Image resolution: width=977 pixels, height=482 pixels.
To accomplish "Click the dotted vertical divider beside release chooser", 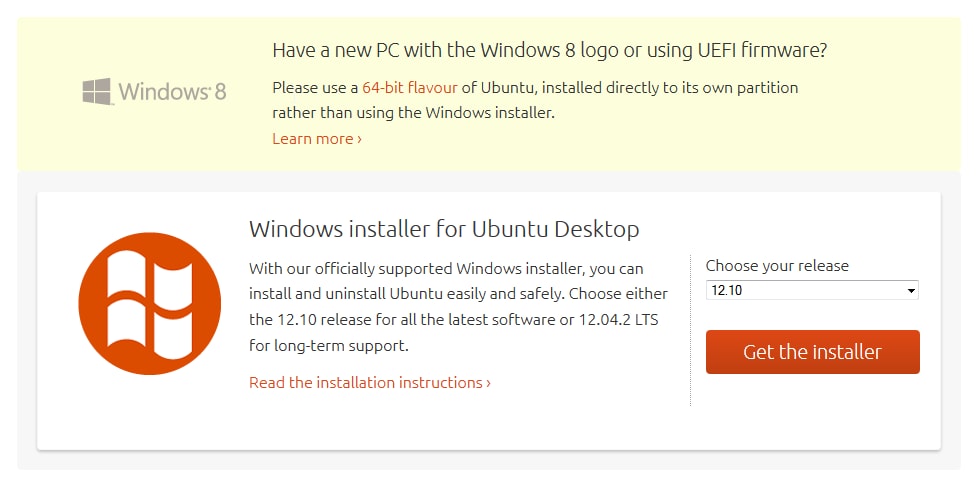I will 690,330.
